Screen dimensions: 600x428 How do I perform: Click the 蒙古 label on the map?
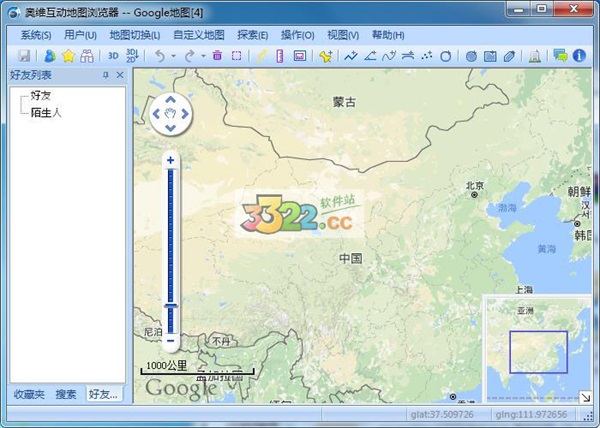tap(344, 102)
